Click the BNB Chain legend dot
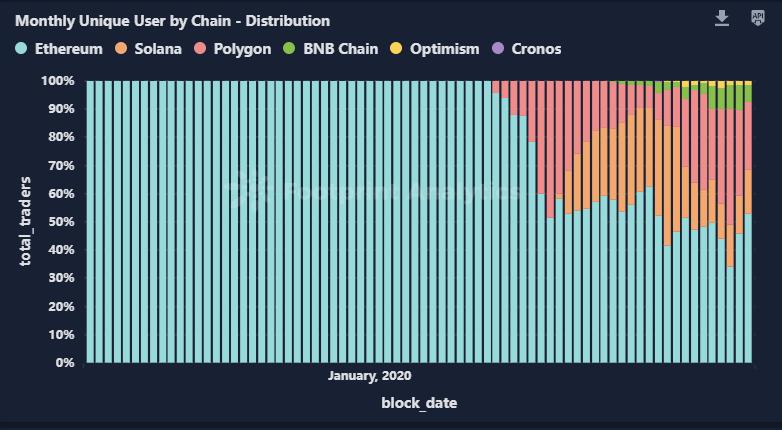This screenshot has height=430, width=782. (x=291, y=48)
